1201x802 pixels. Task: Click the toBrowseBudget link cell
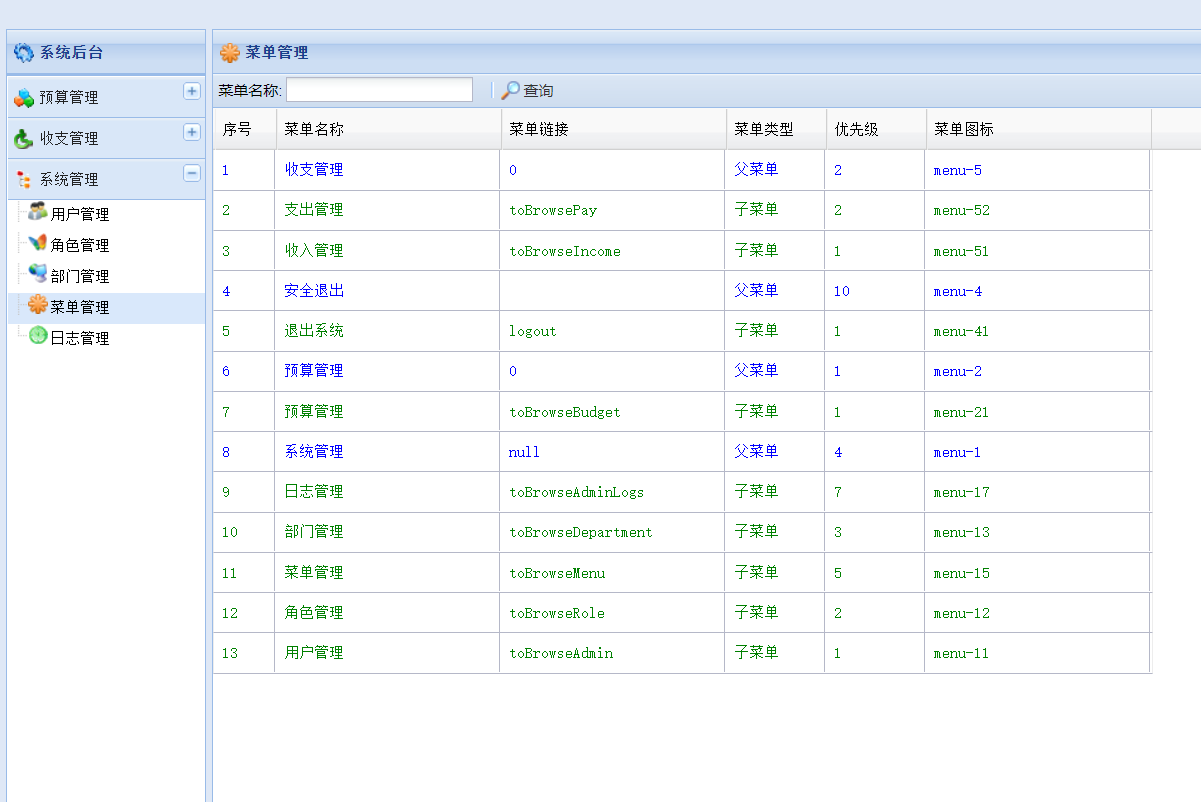pos(612,411)
